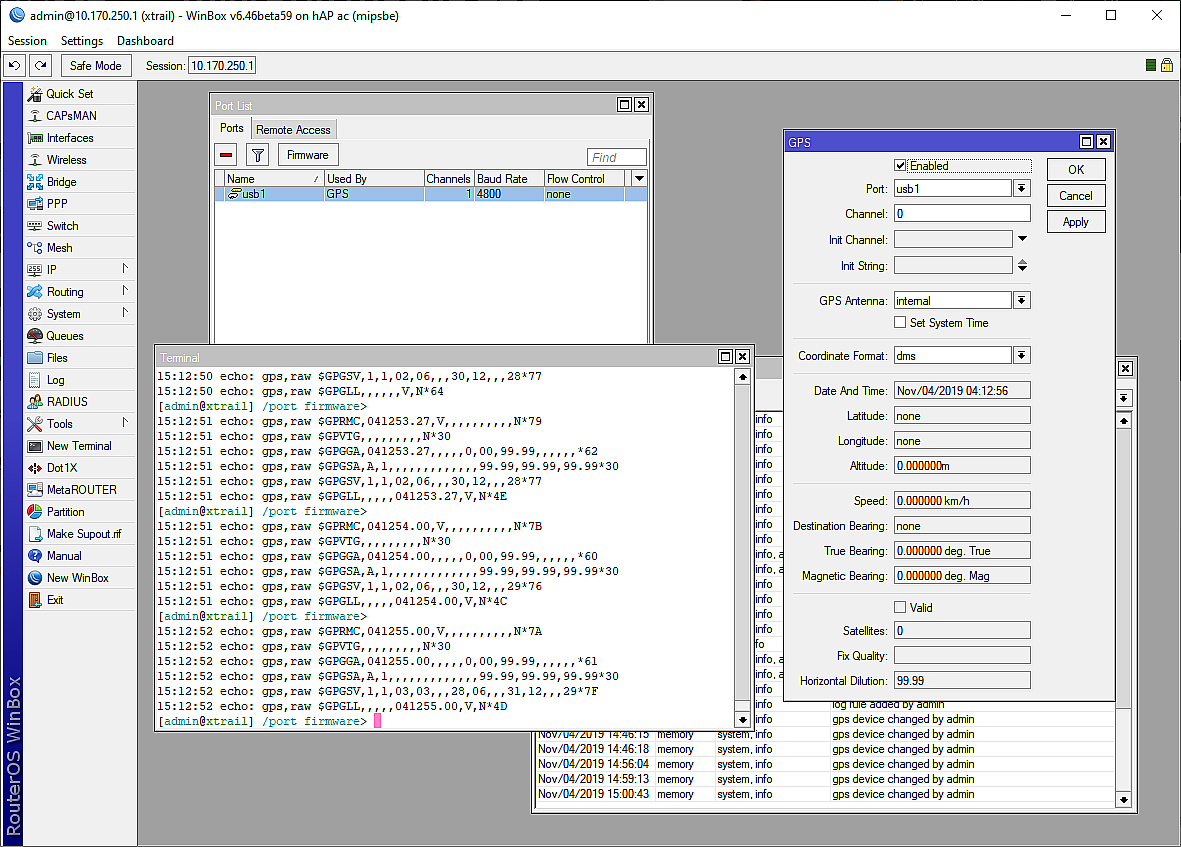The width and height of the screenshot is (1181, 847).
Task: Click the Session address field 10.170.250.1
Action: pos(221,66)
